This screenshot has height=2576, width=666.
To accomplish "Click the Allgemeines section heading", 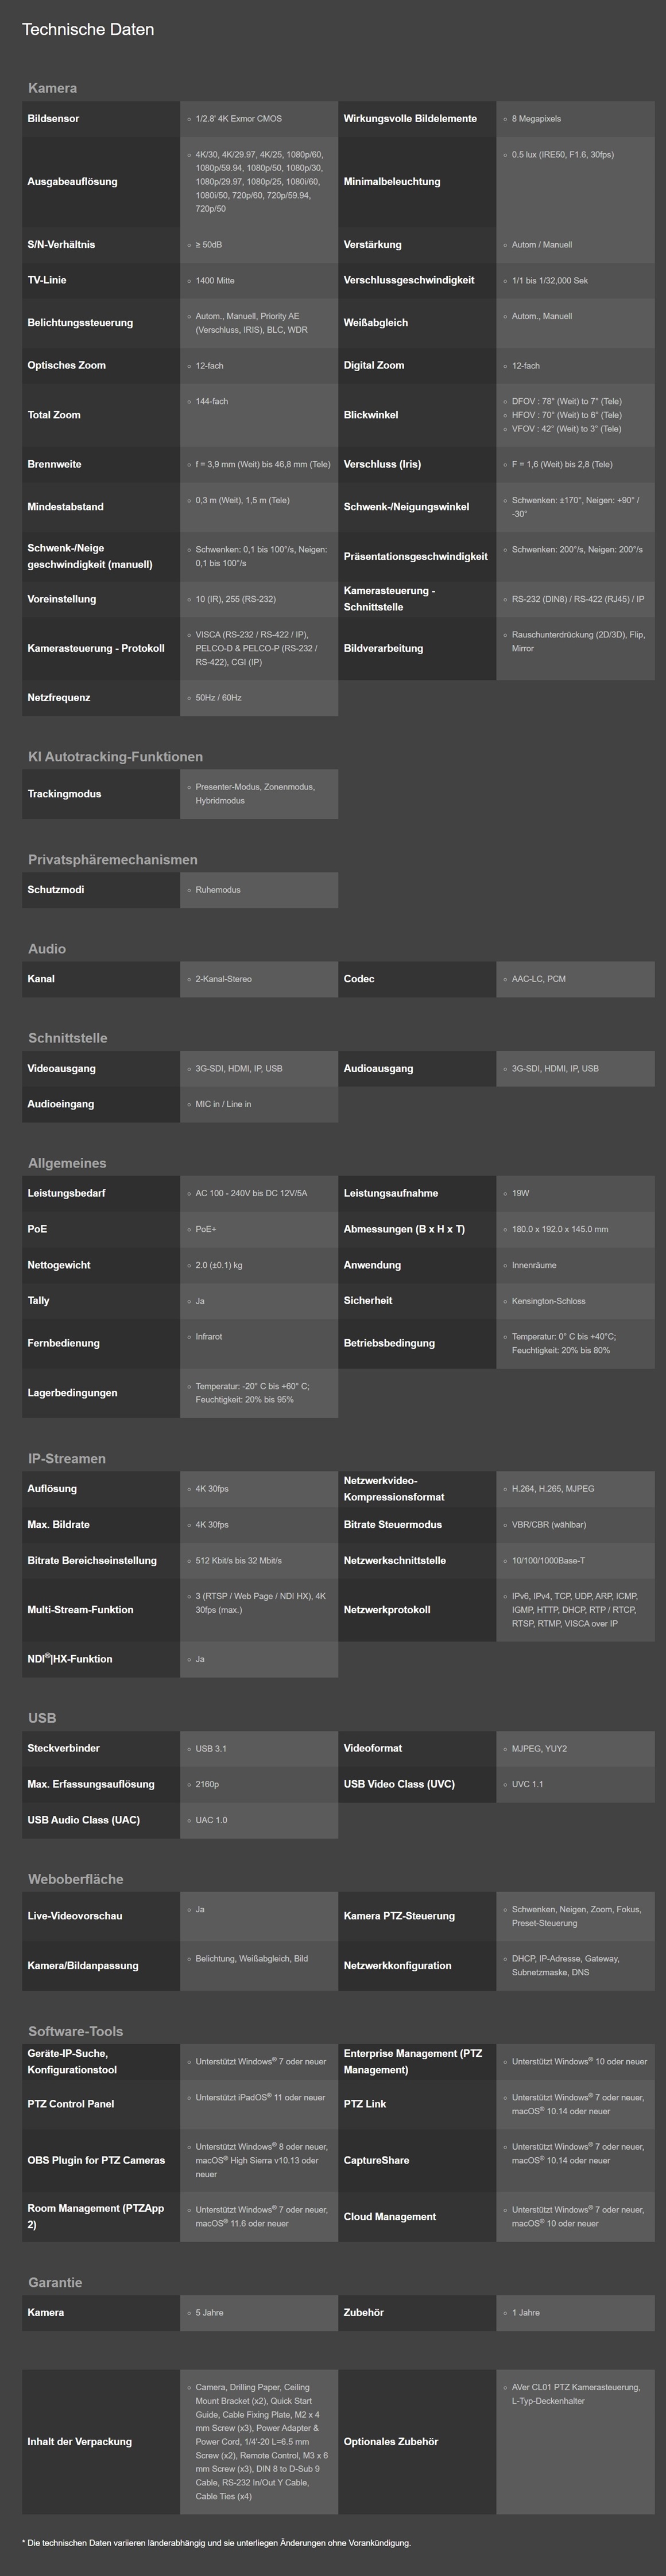I will 67,1163.
